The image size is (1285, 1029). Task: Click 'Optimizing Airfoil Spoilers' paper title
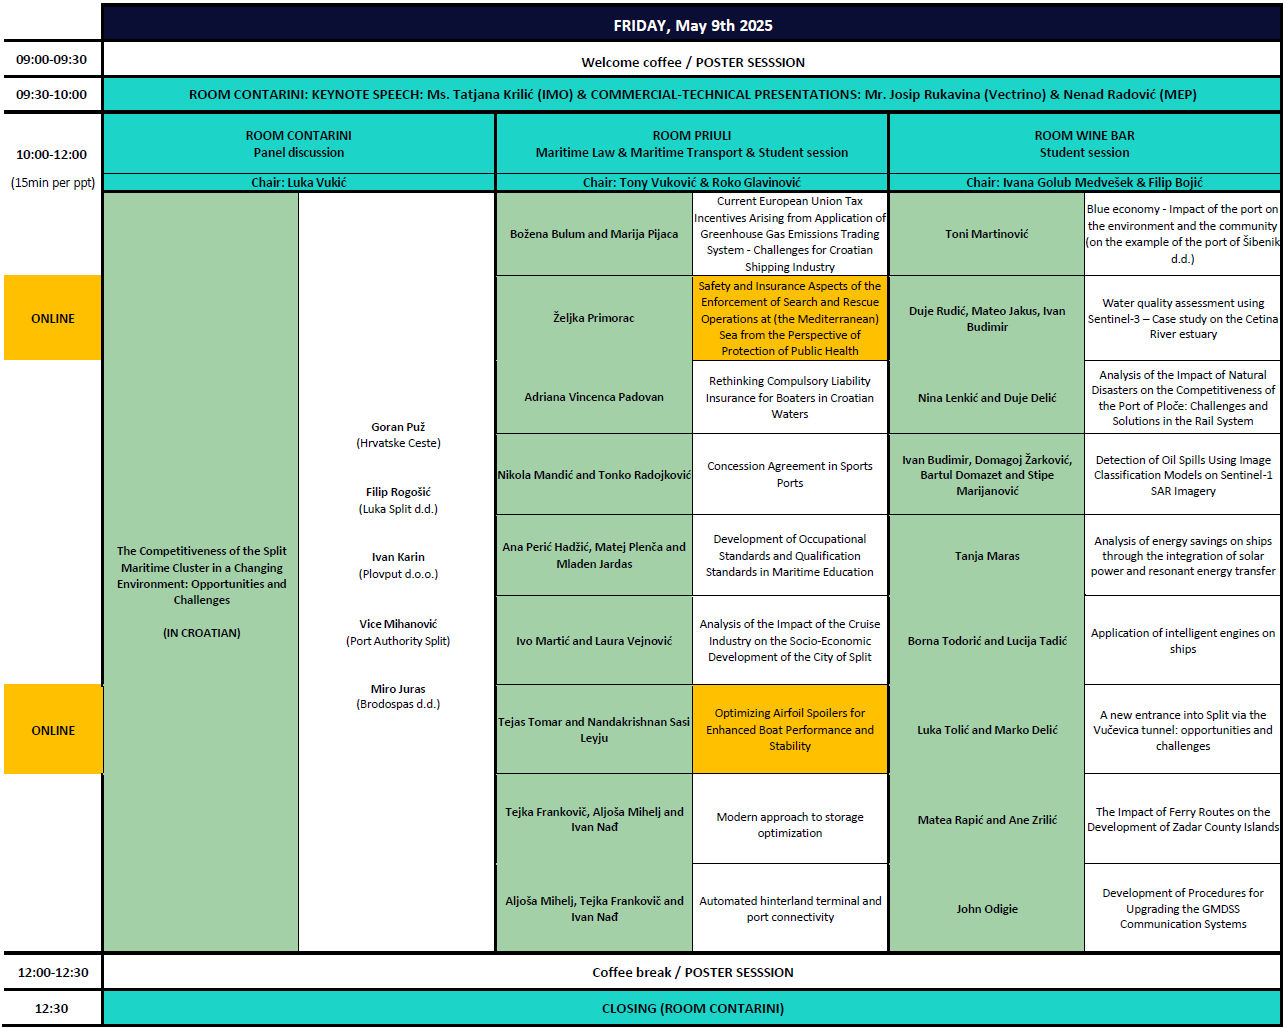tap(790, 730)
